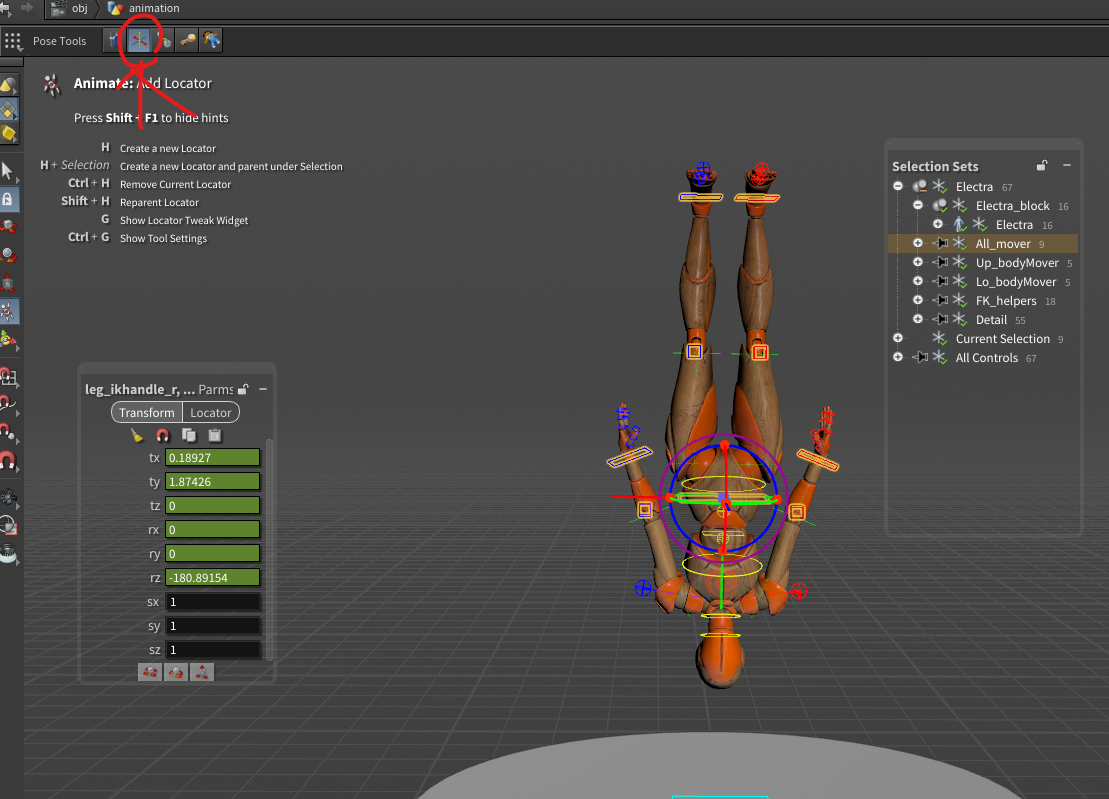1109x799 pixels.
Task: Expand the Lo_bodyMover set
Action: [918, 281]
